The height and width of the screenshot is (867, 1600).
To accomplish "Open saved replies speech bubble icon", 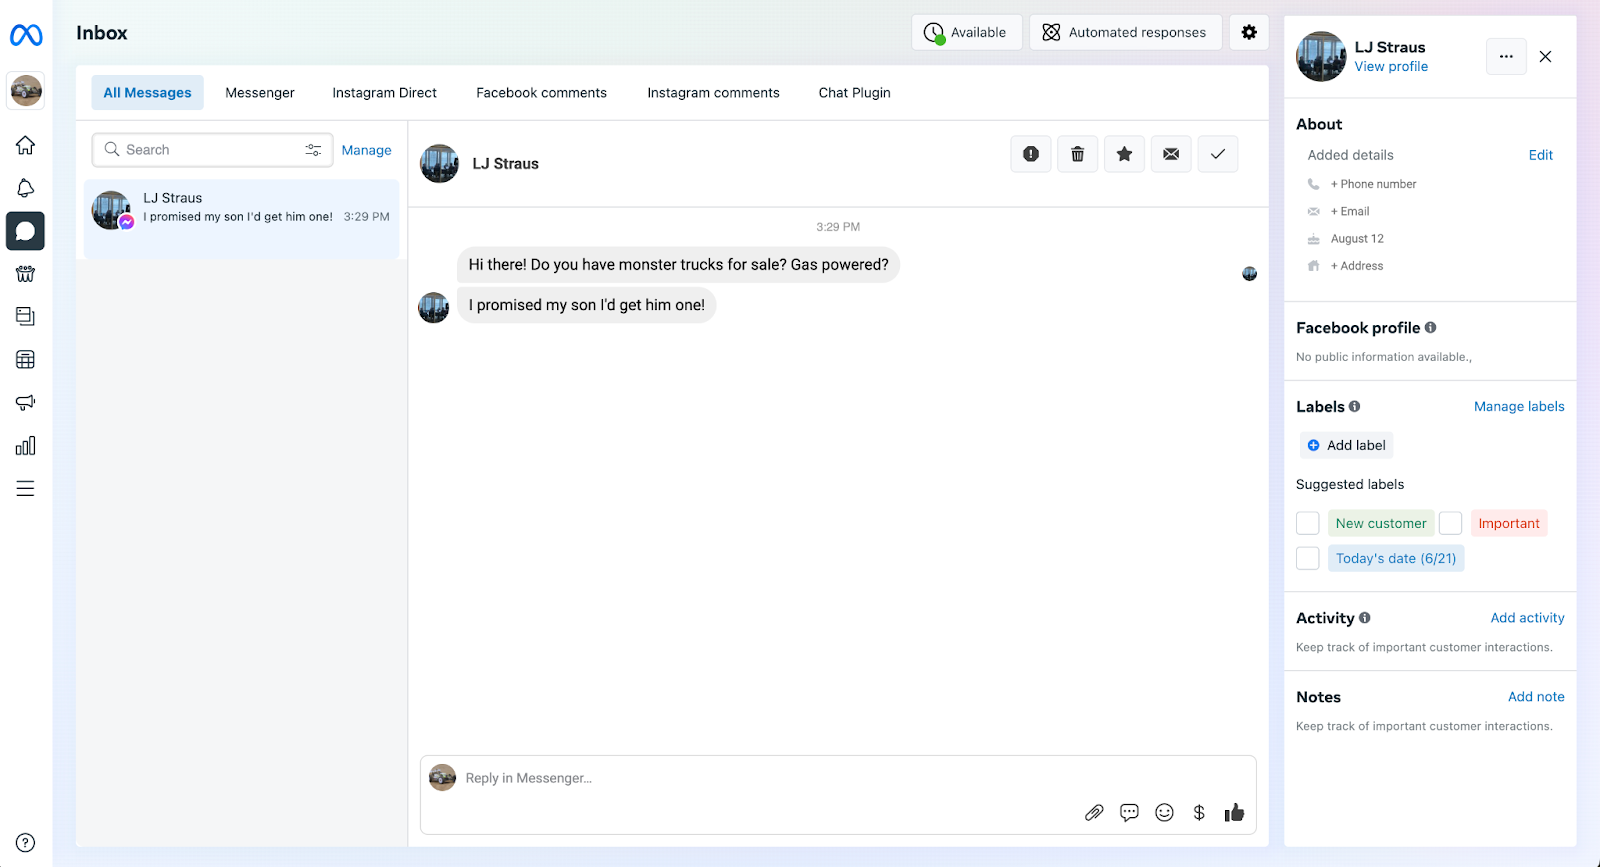I will (1129, 812).
